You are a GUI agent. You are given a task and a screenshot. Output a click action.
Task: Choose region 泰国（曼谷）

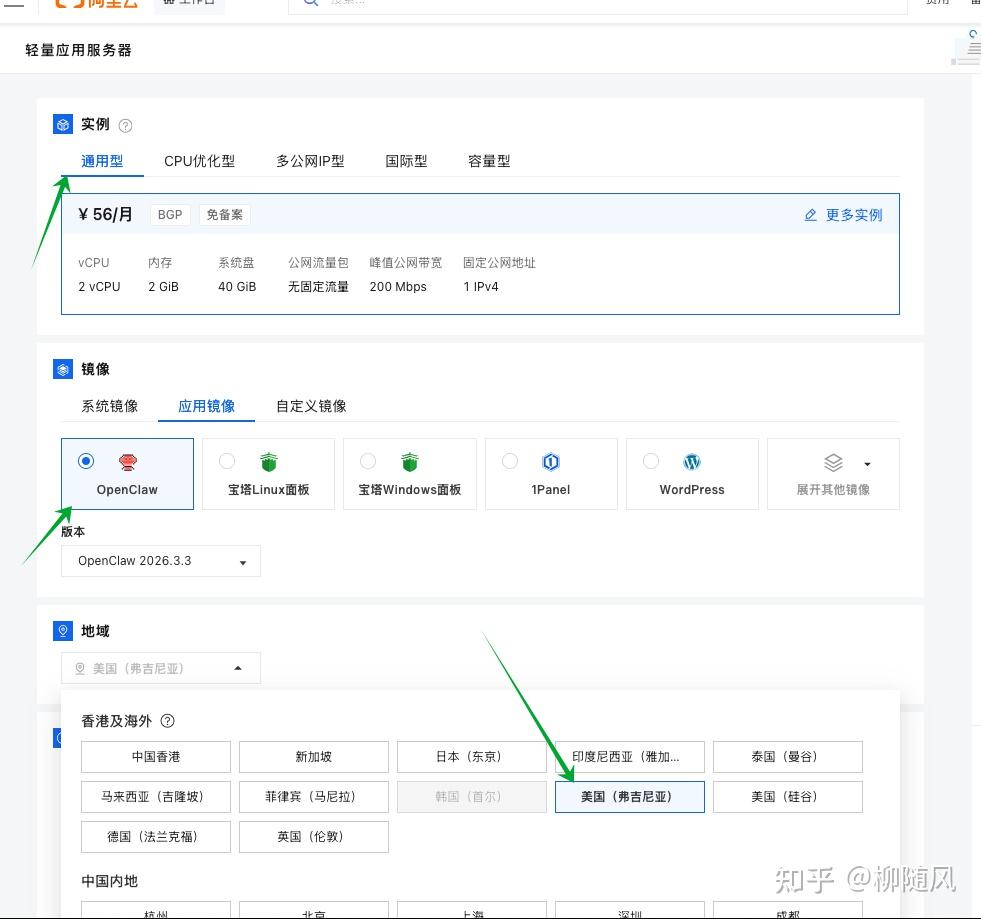(788, 757)
